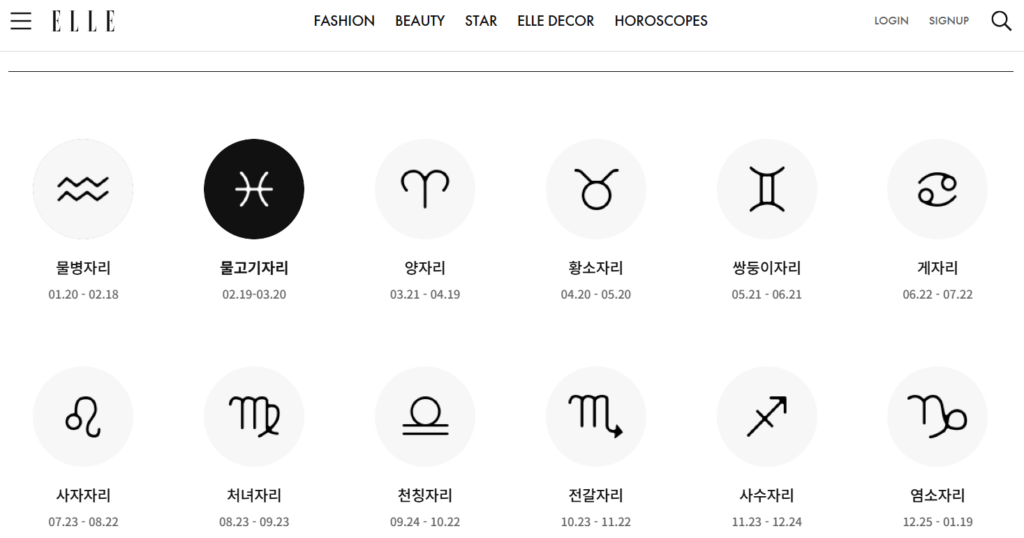
Task: Select the Libra scales symbol icon
Action: pos(425,416)
